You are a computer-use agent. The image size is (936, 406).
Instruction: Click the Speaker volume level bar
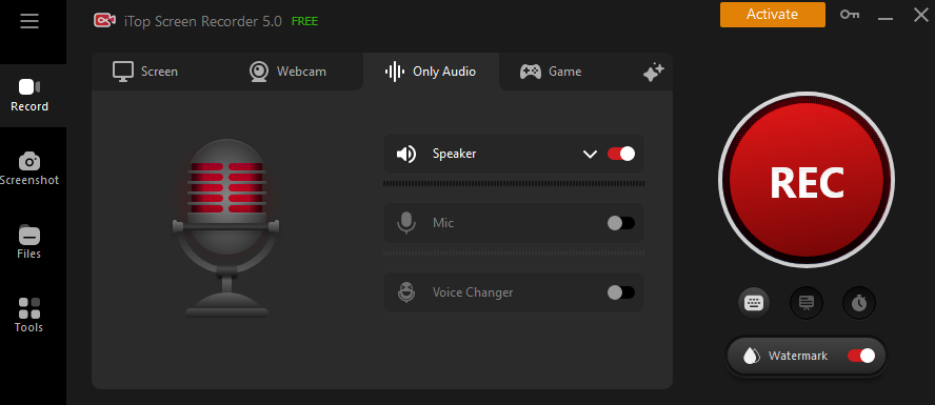[514, 184]
